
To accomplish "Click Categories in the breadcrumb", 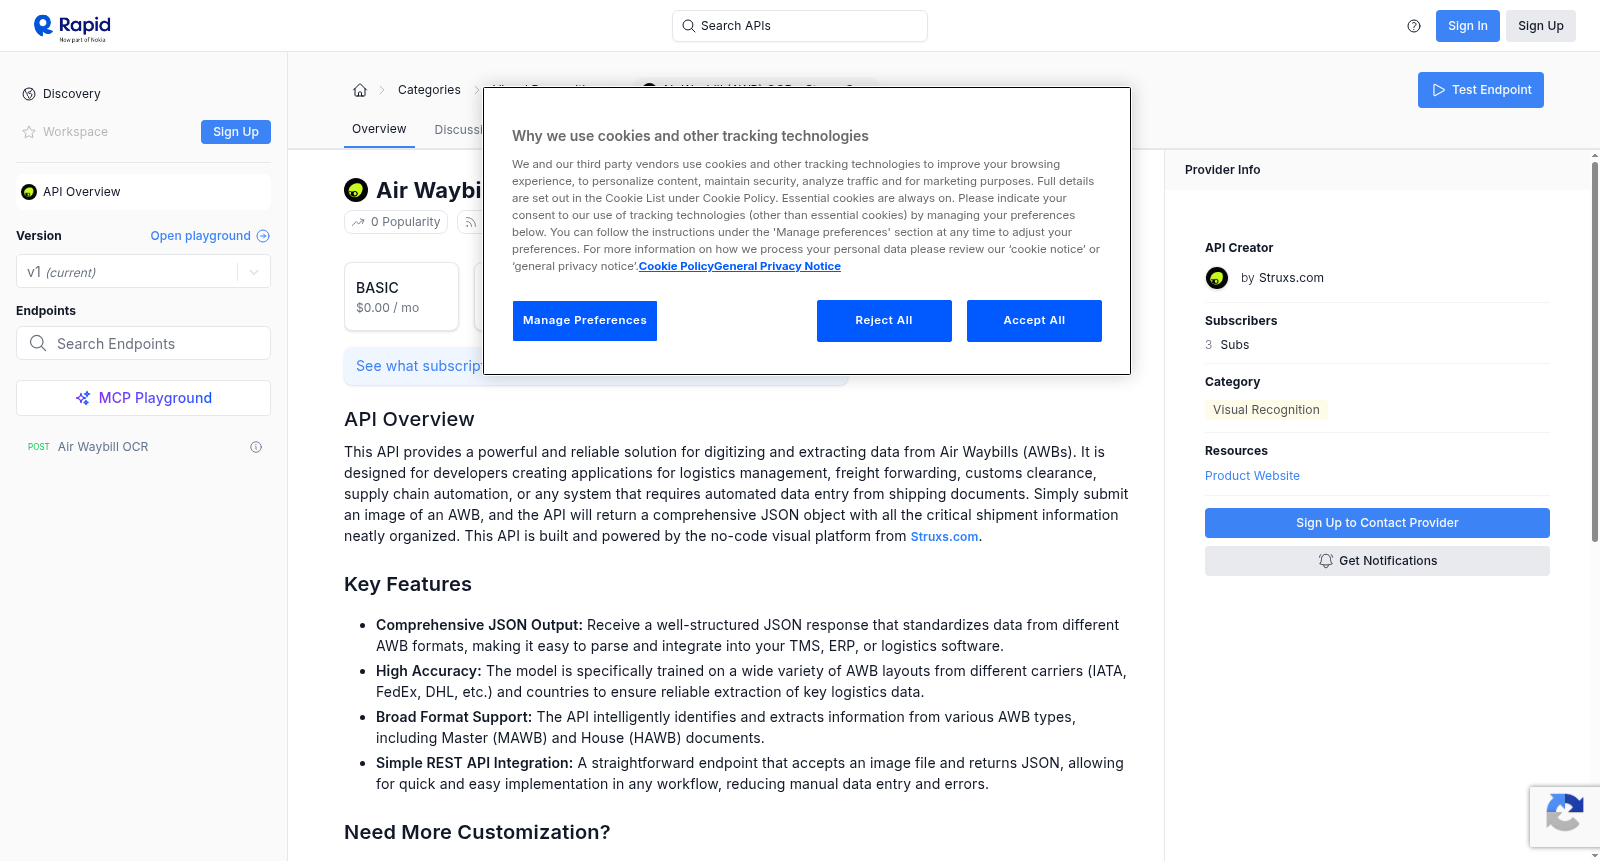I will 429,90.
